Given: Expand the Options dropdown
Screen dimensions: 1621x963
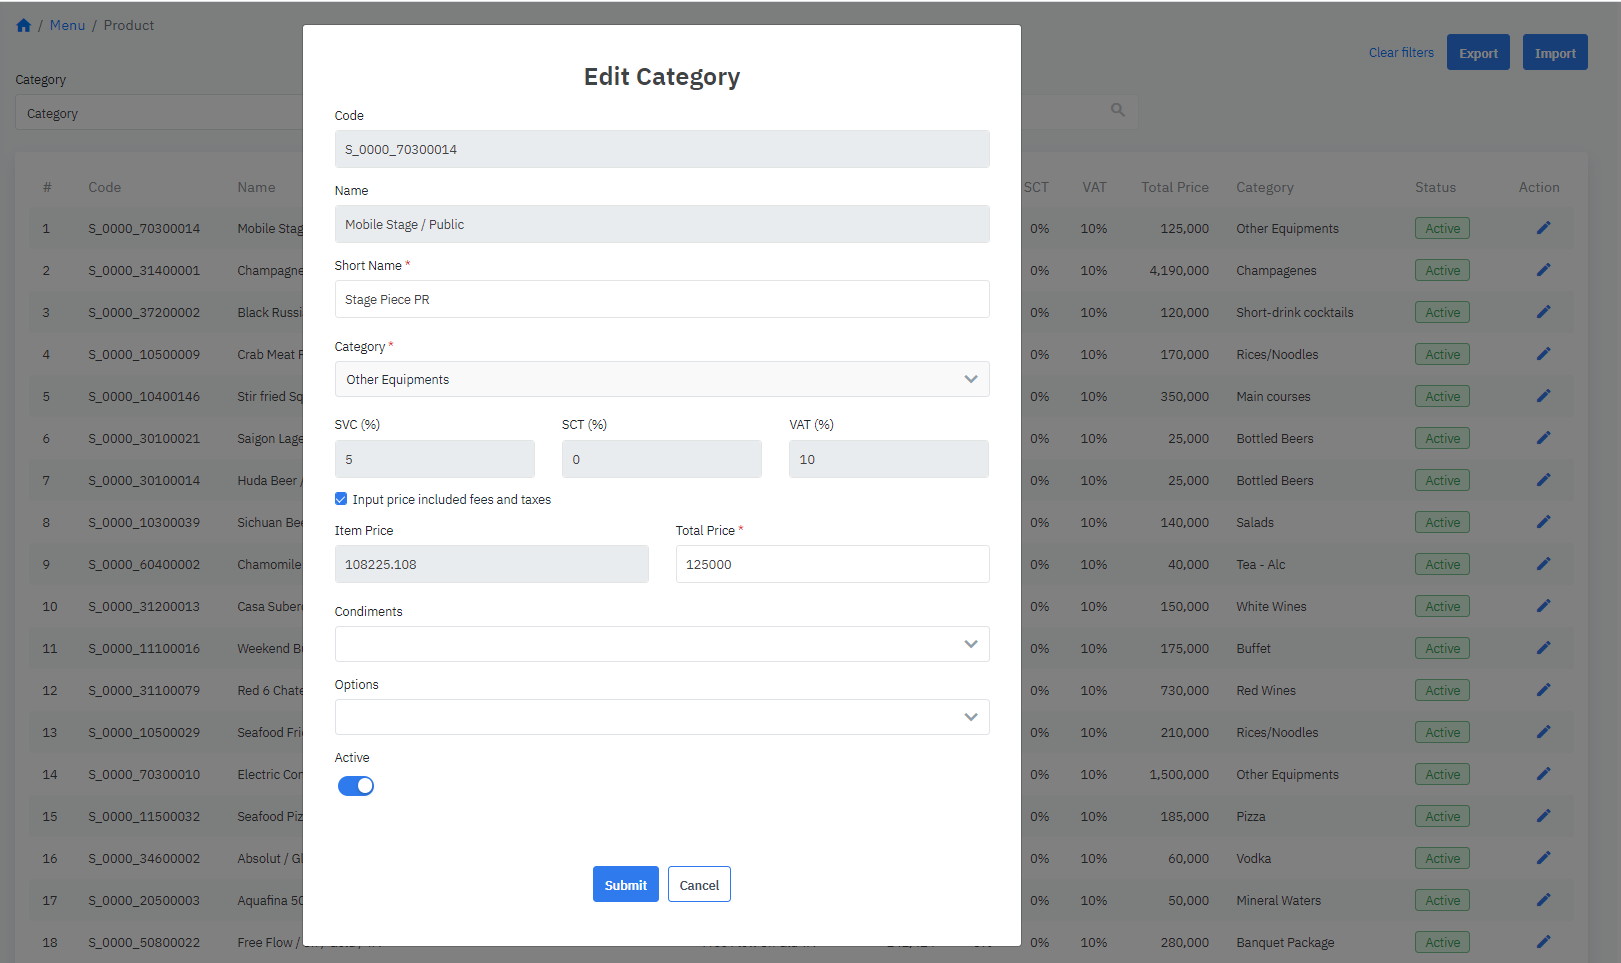Looking at the screenshot, I should (x=662, y=717).
